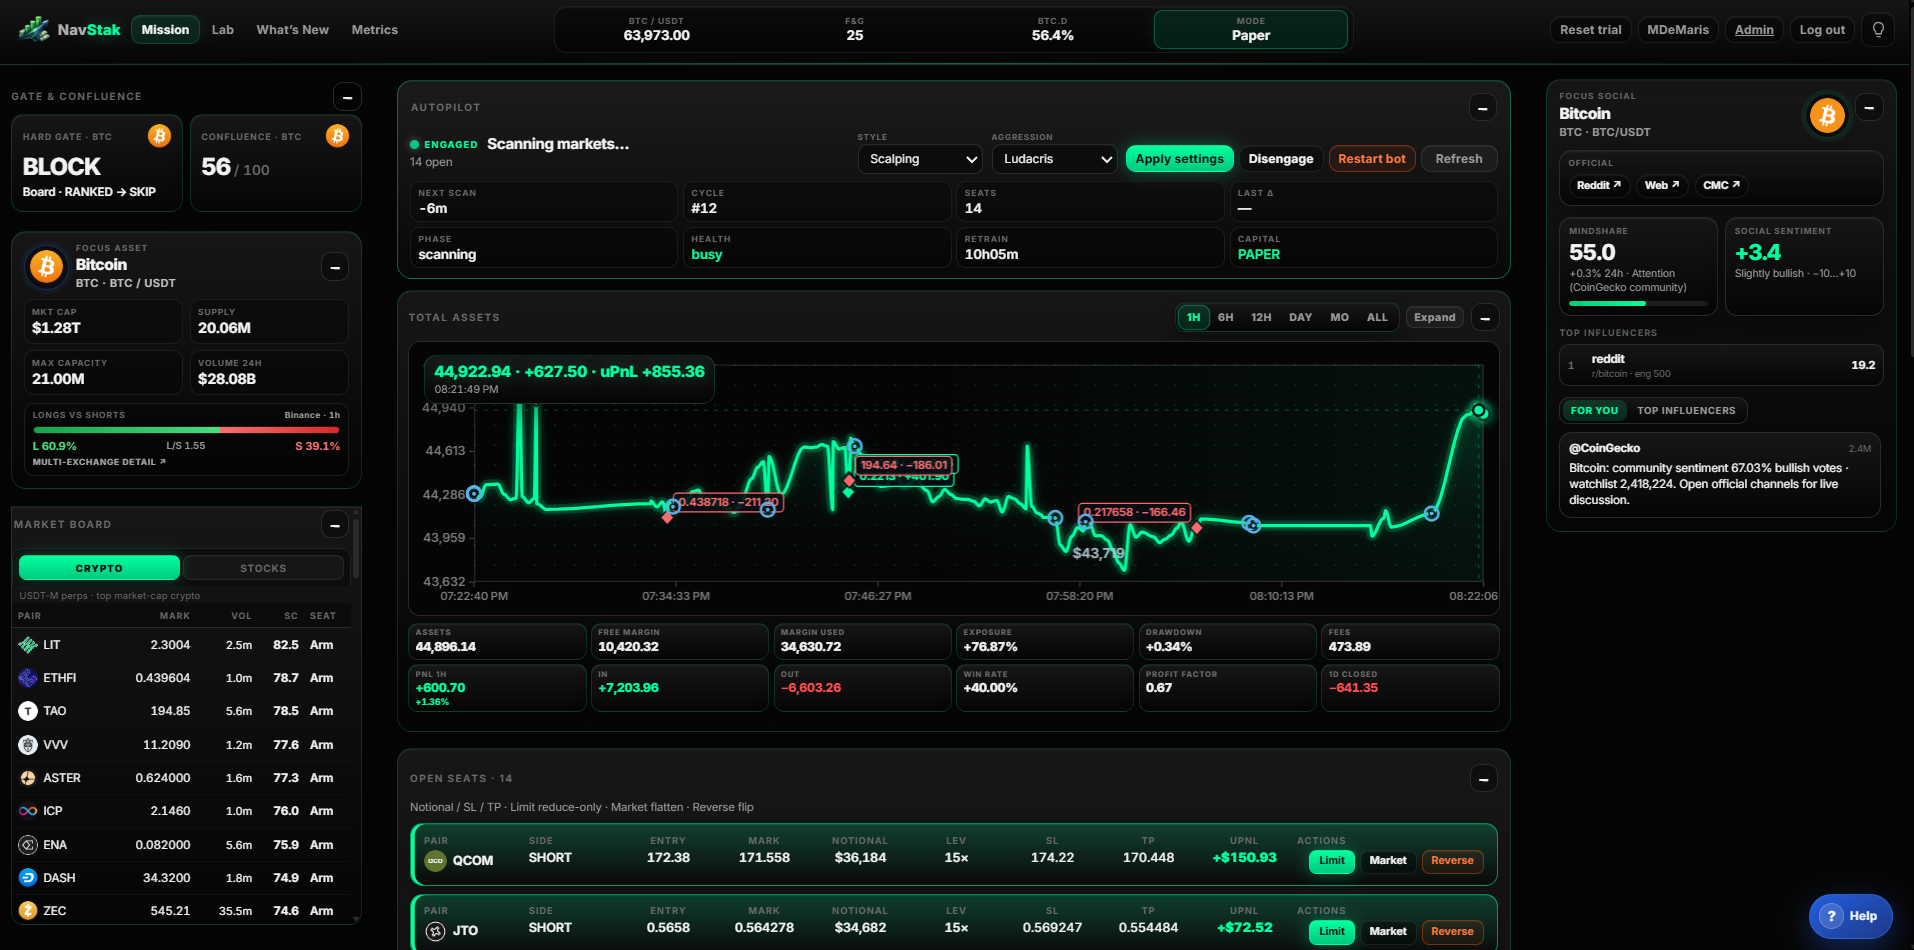
Task: Collapse the Total Assets panel
Action: [1485, 318]
